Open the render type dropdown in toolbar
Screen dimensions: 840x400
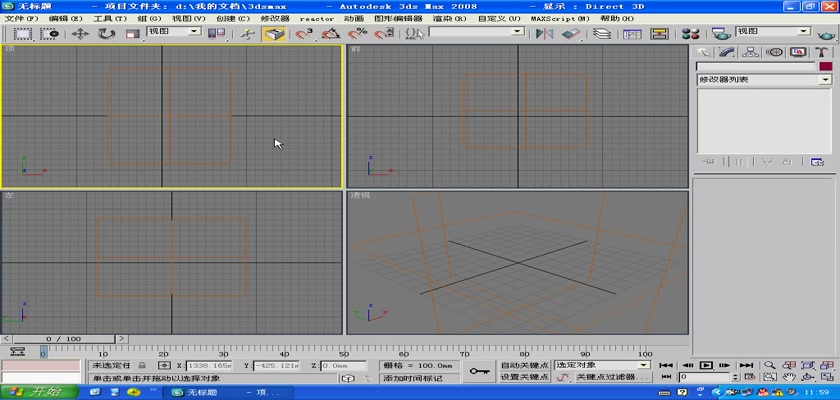[x=773, y=32]
